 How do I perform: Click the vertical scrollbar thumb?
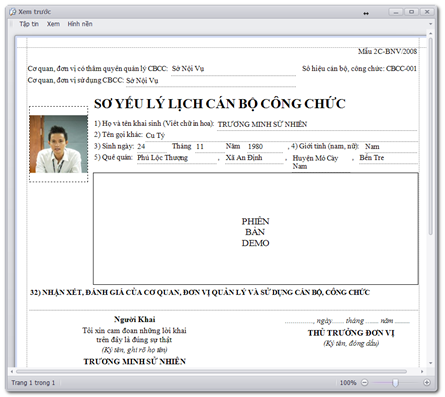[430, 136]
